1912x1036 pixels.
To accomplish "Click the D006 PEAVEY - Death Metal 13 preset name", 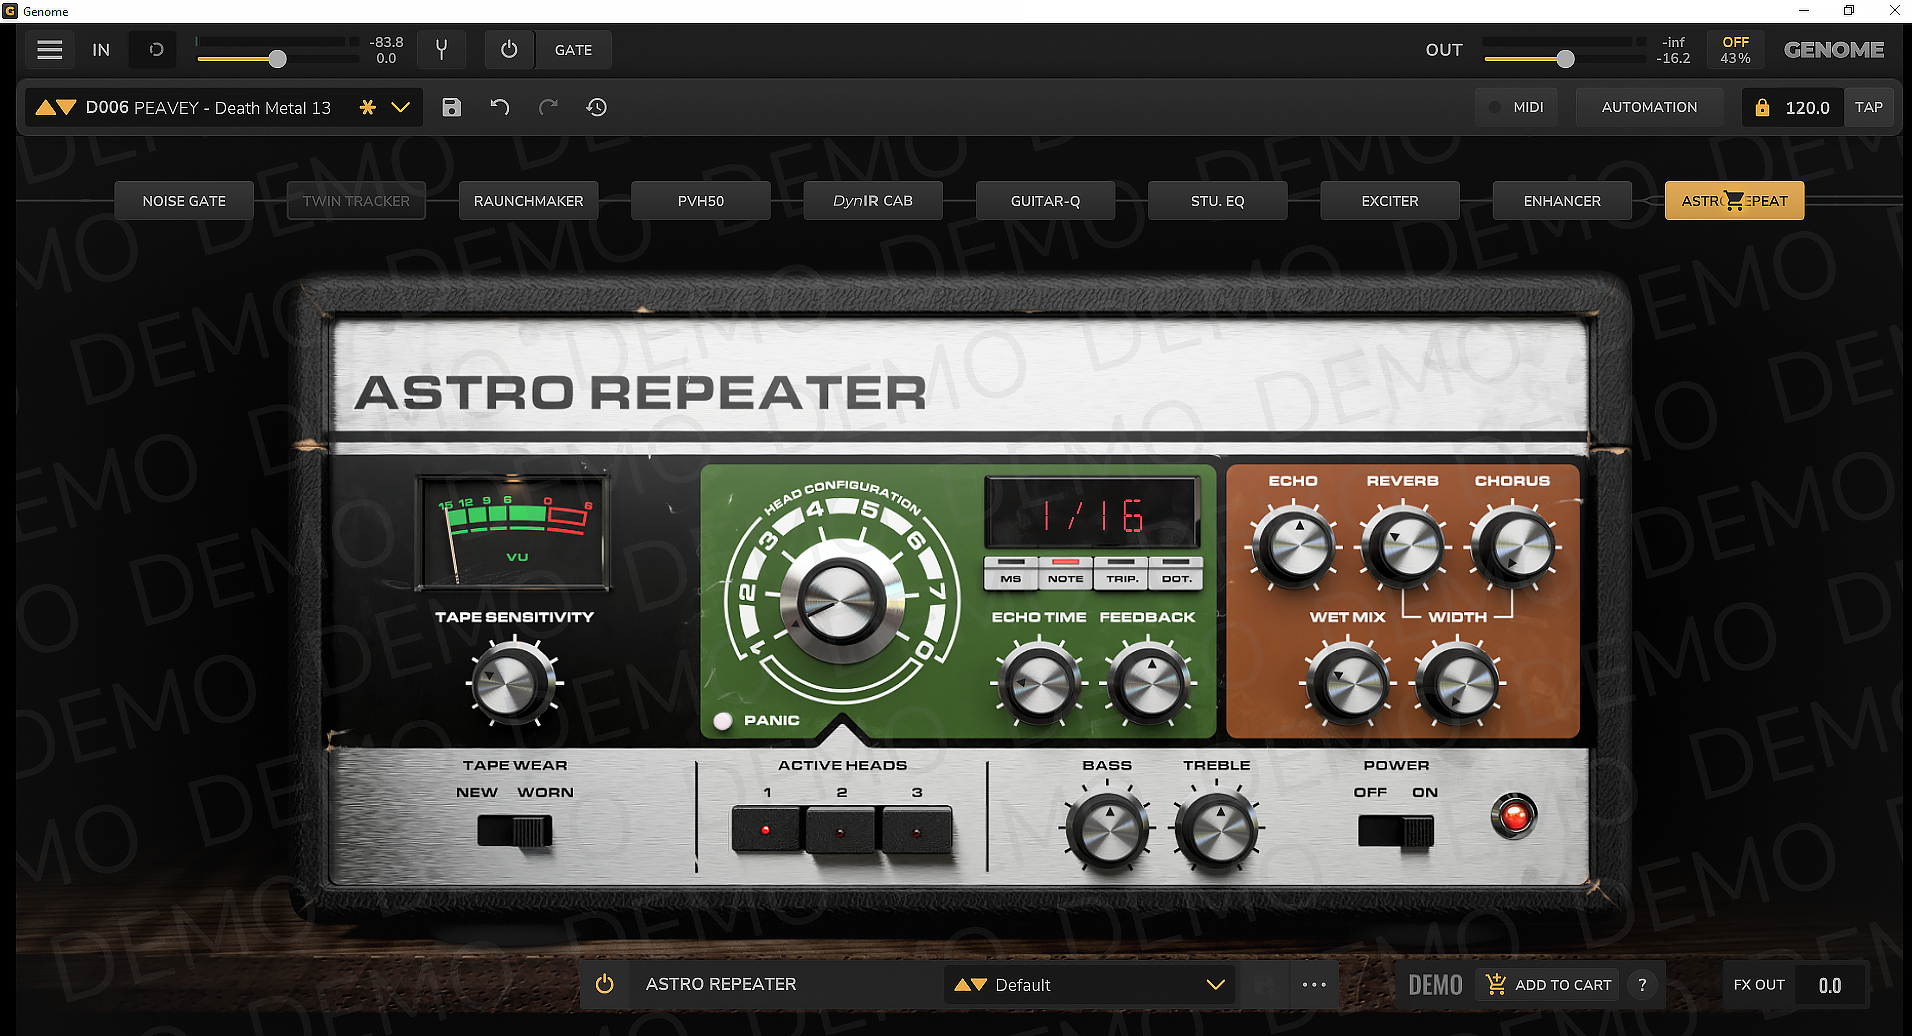I will [x=208, y=108].
